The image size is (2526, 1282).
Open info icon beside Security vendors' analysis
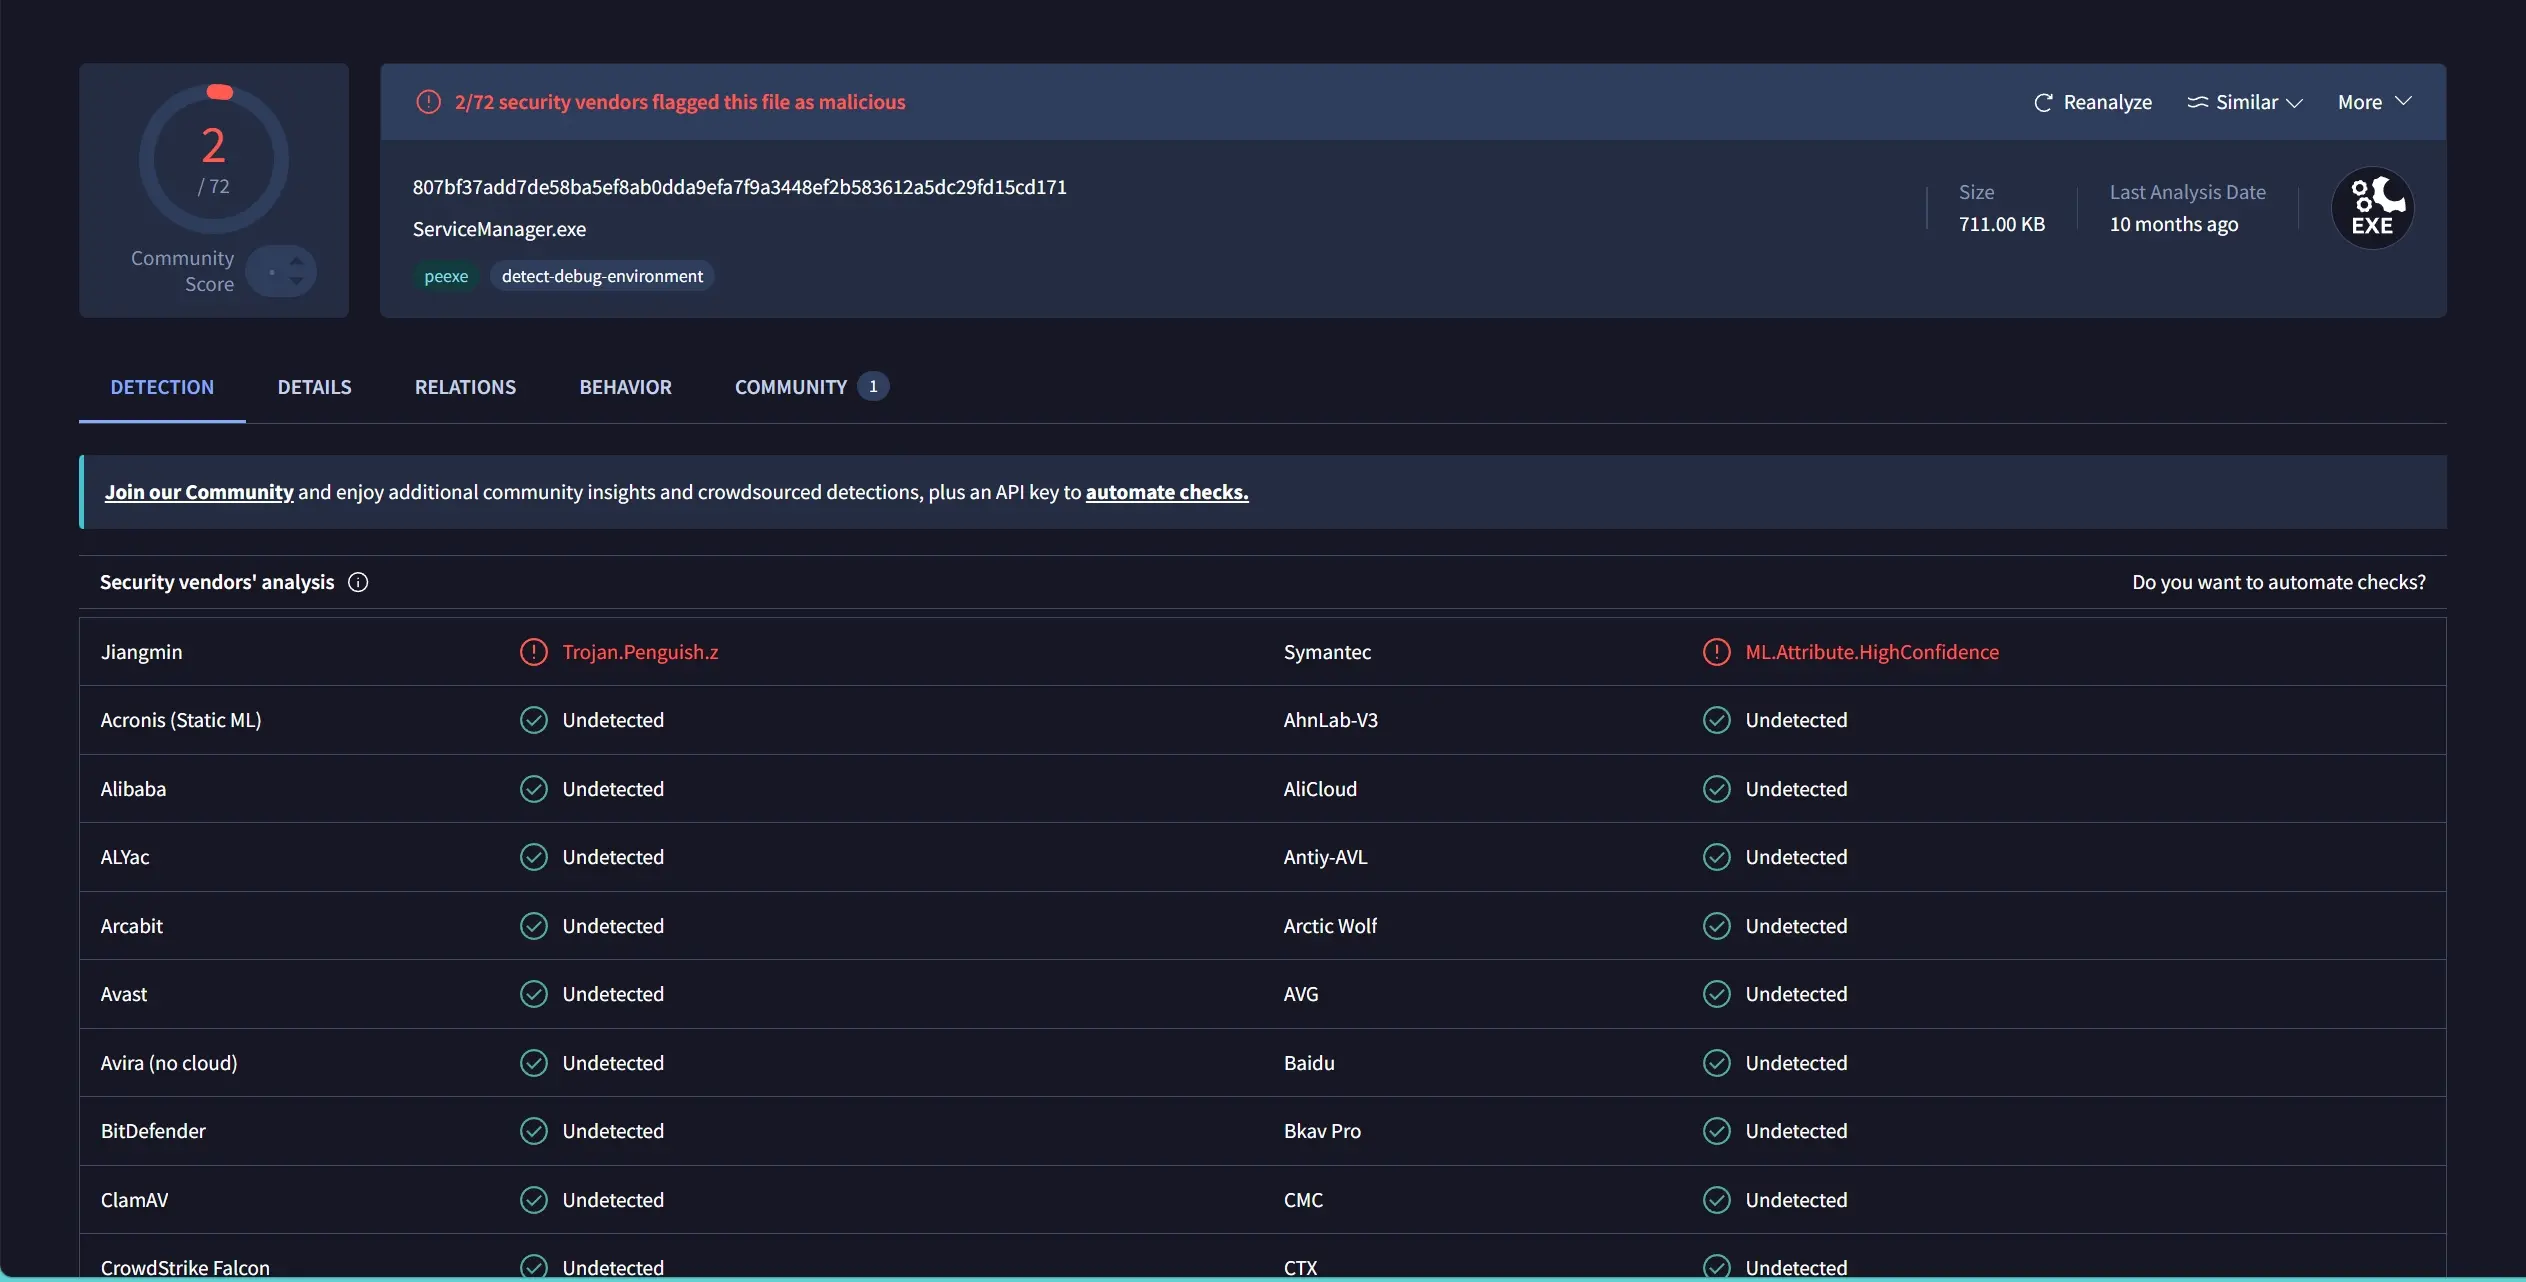pos(358,582)
